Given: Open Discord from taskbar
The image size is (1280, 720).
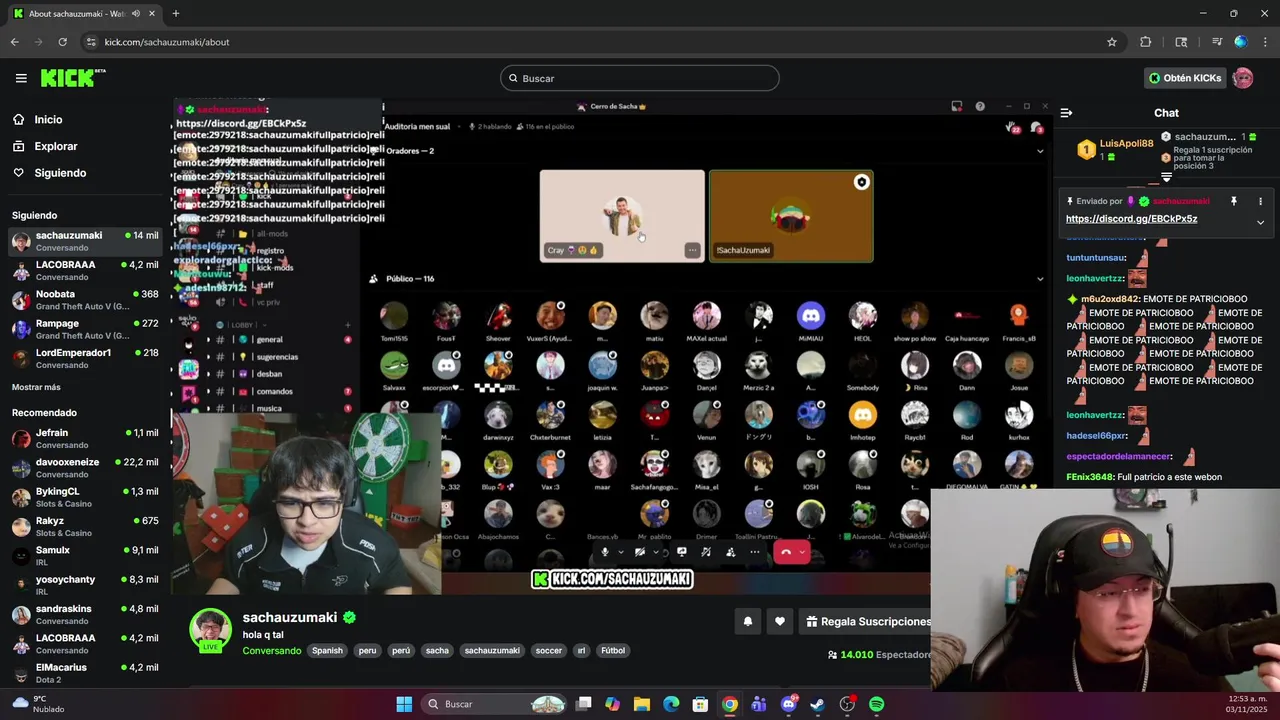Looking at the screenshot, I should (789, 704).
